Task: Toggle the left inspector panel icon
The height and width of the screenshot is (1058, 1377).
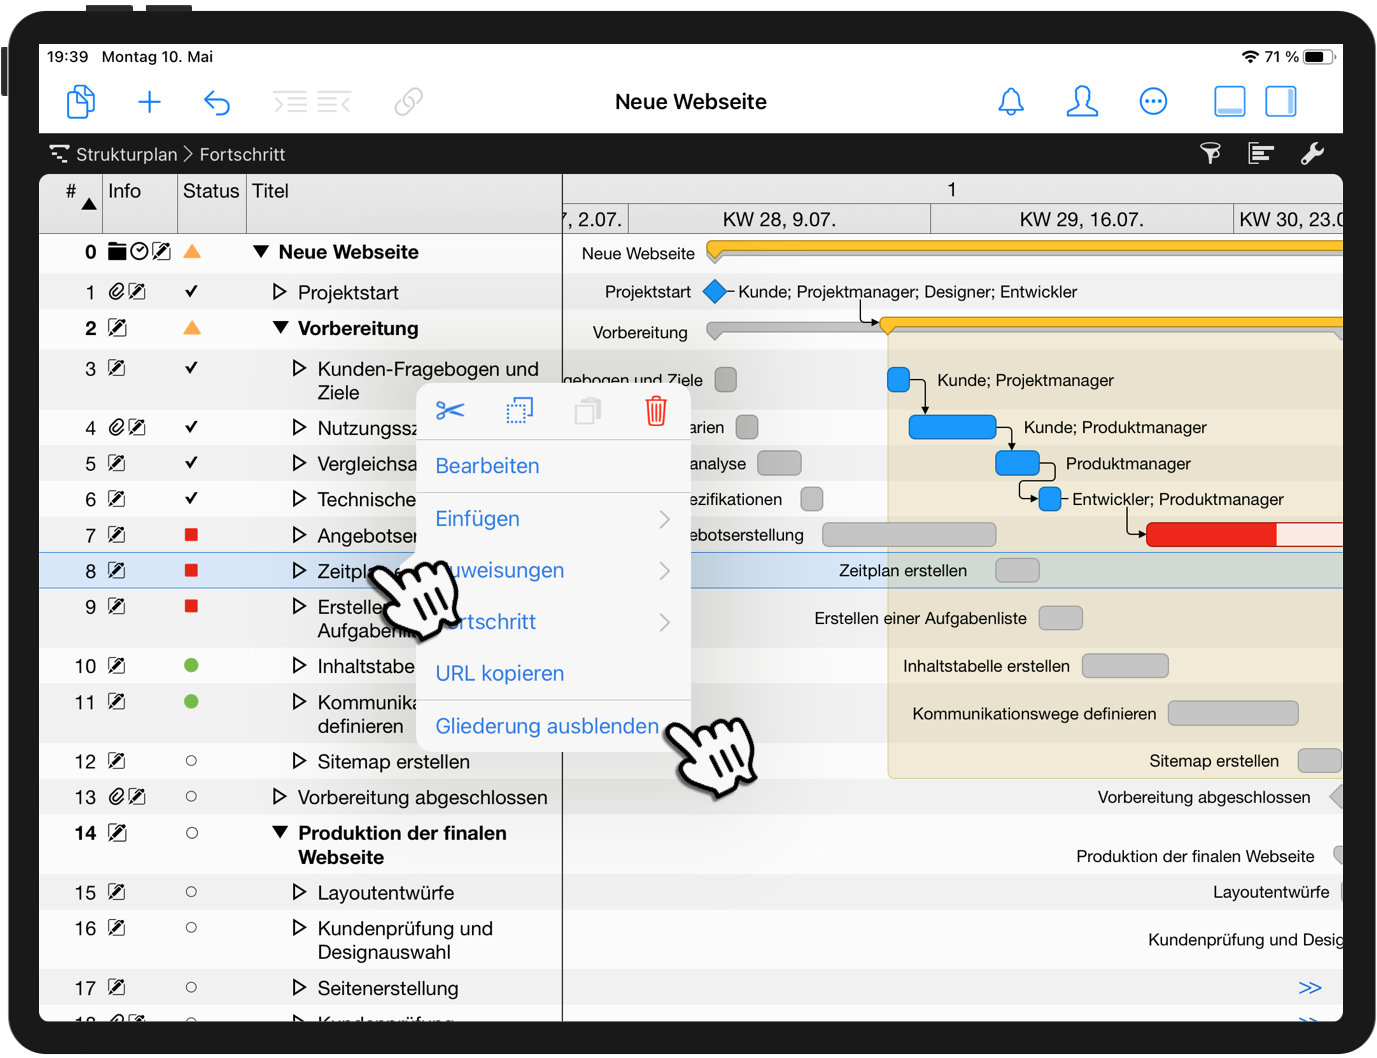Action: [x=1229, y=101]
